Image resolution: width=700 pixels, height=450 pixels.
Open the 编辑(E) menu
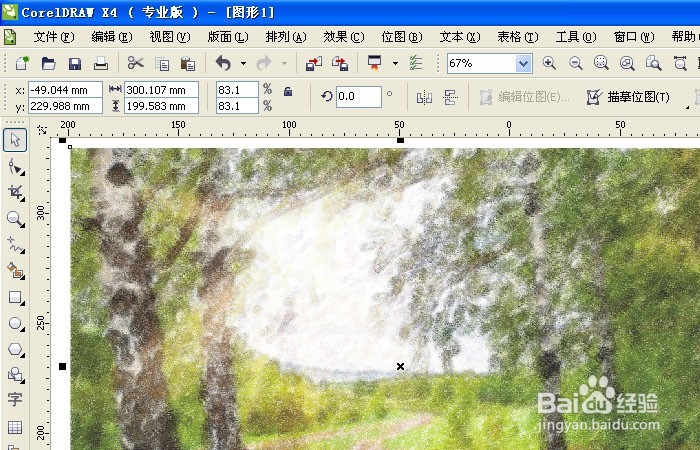pos(112,37)
